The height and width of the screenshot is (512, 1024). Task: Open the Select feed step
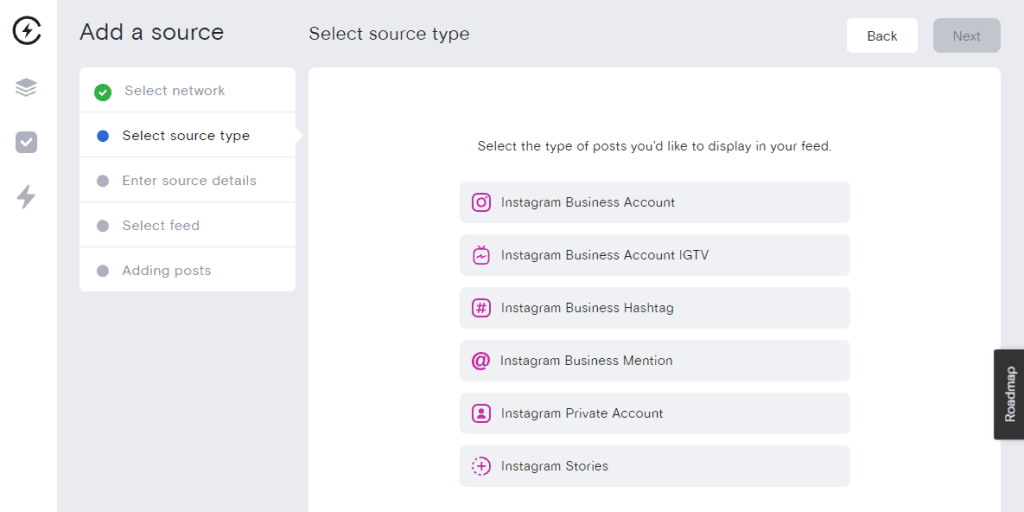[187, 226]
